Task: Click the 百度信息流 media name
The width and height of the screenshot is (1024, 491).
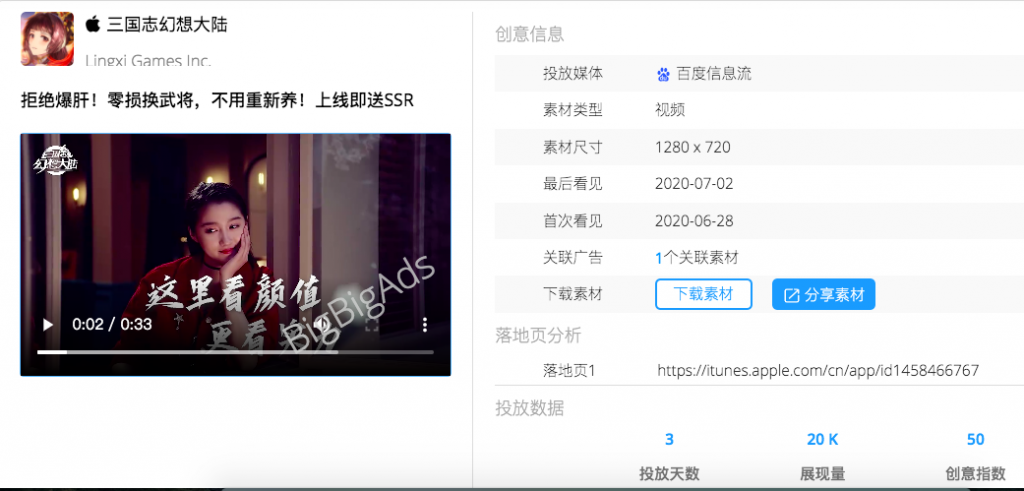Action: pyautogui.click(x=714, y=74)
